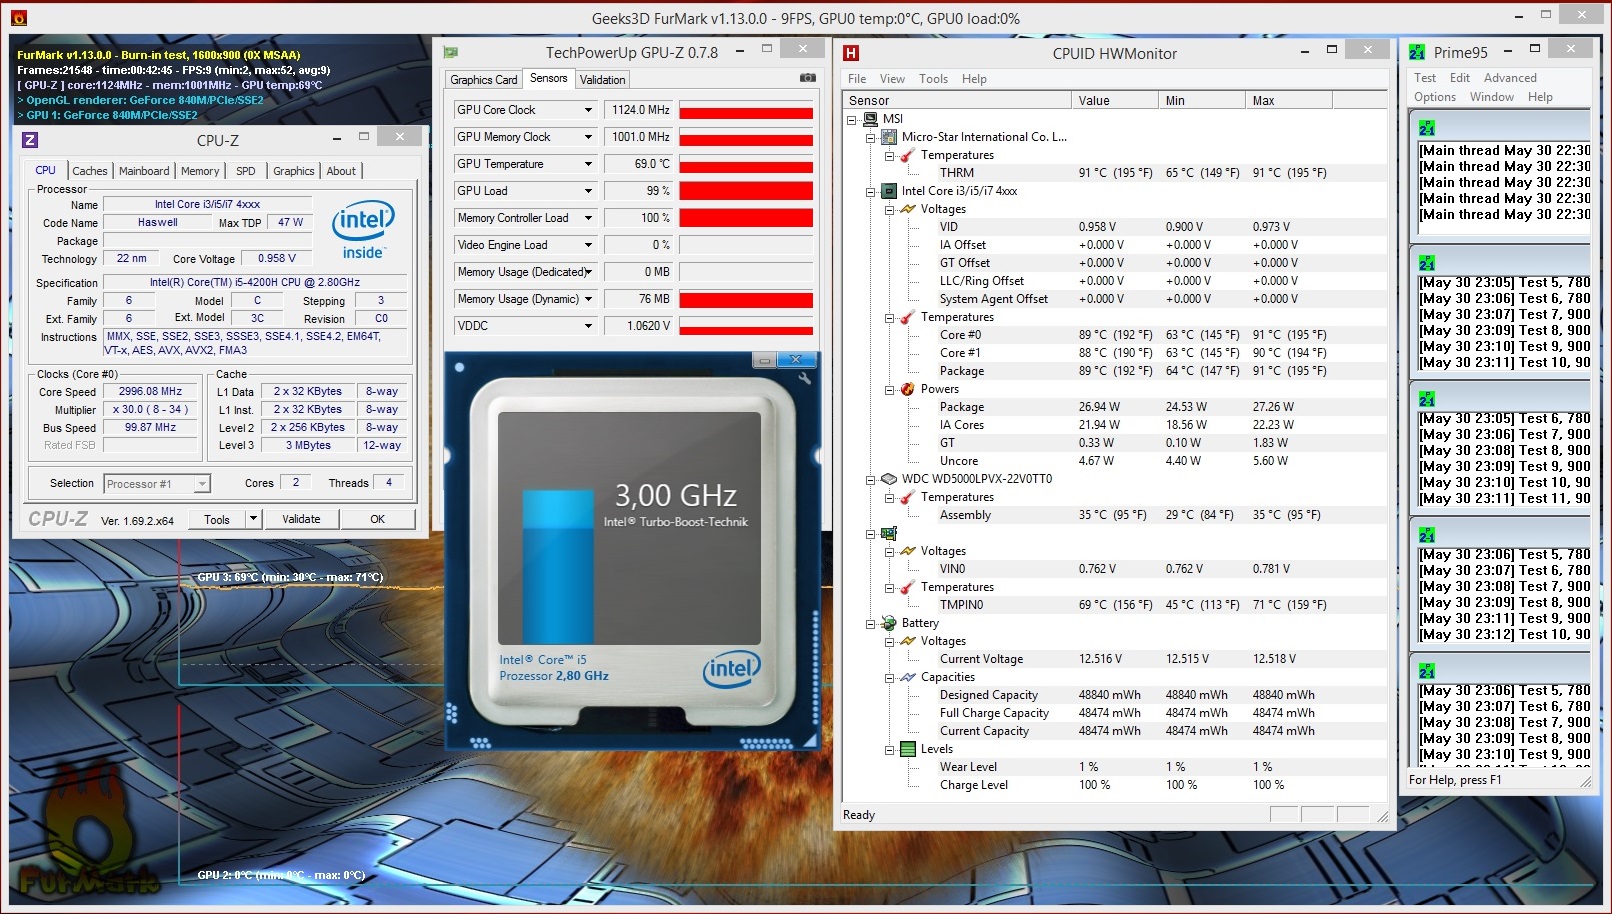The width and height of the screenshot is (1612, 914).
Task: Open GPU Temperature sensor dropdown
Action: tap(588, 164)
